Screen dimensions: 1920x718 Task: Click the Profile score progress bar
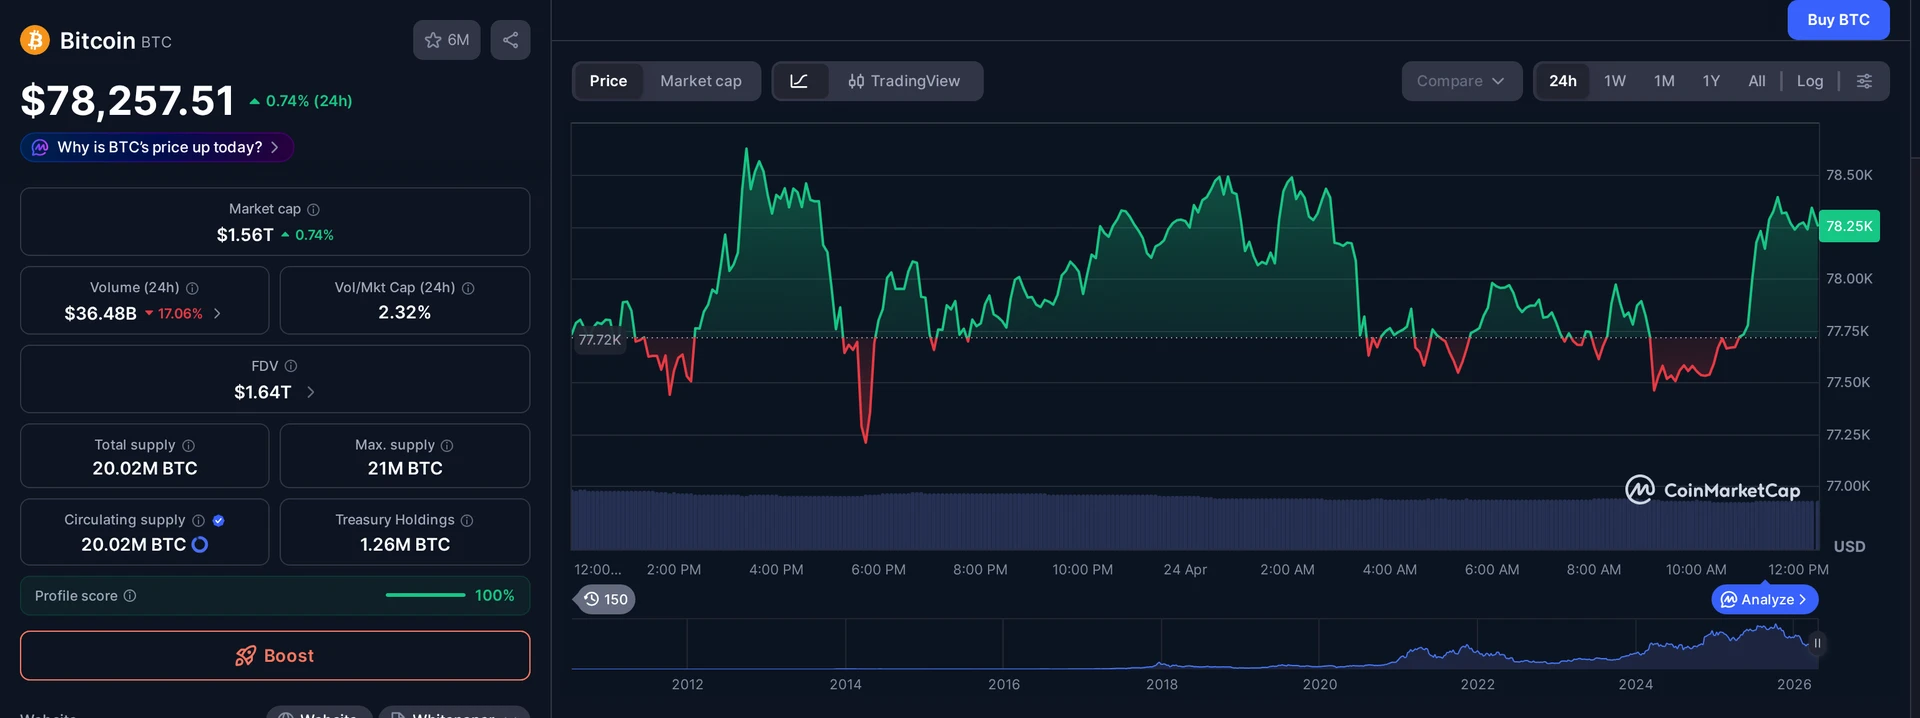425,595
